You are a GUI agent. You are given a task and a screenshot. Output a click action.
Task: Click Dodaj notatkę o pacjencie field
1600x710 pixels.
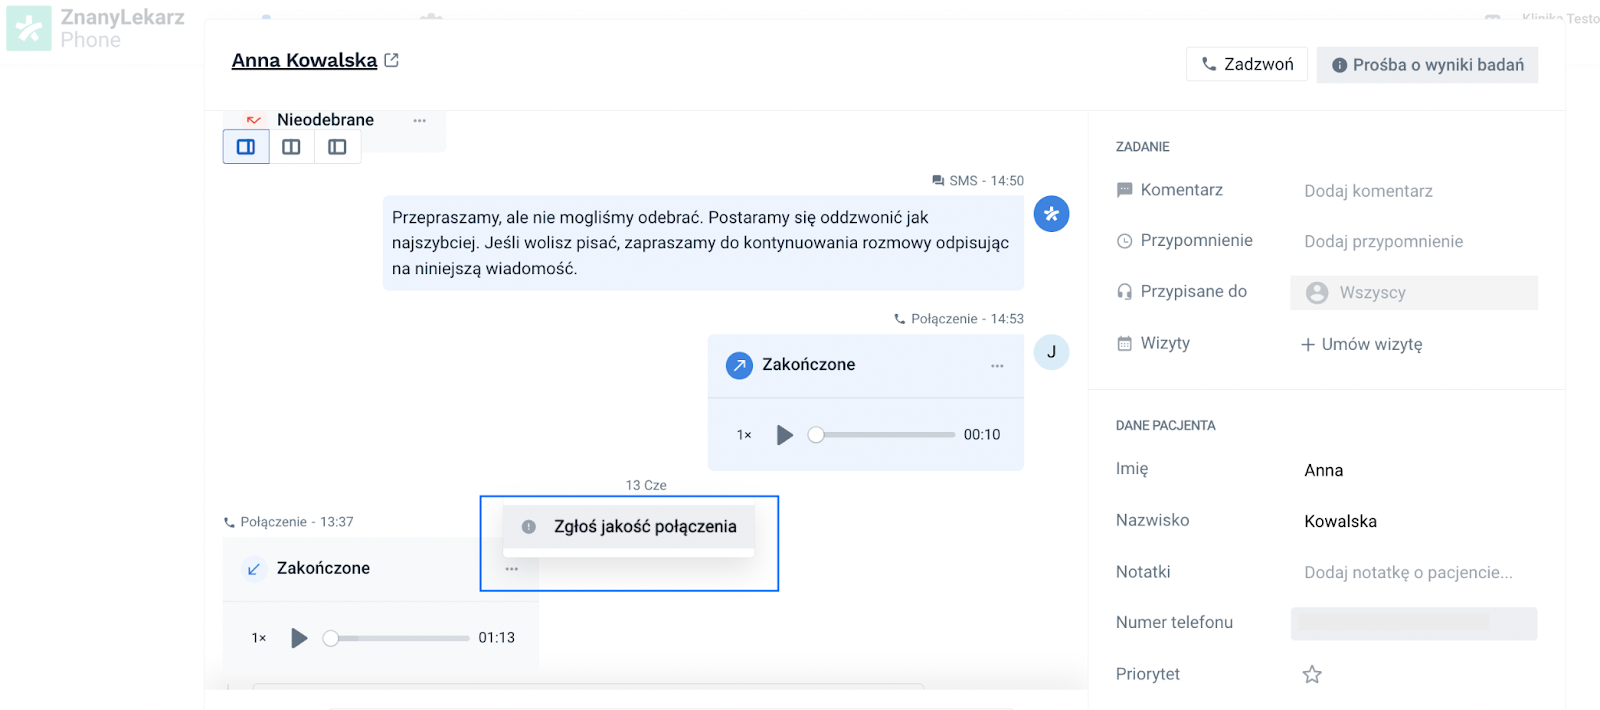tap(1408, 572)
